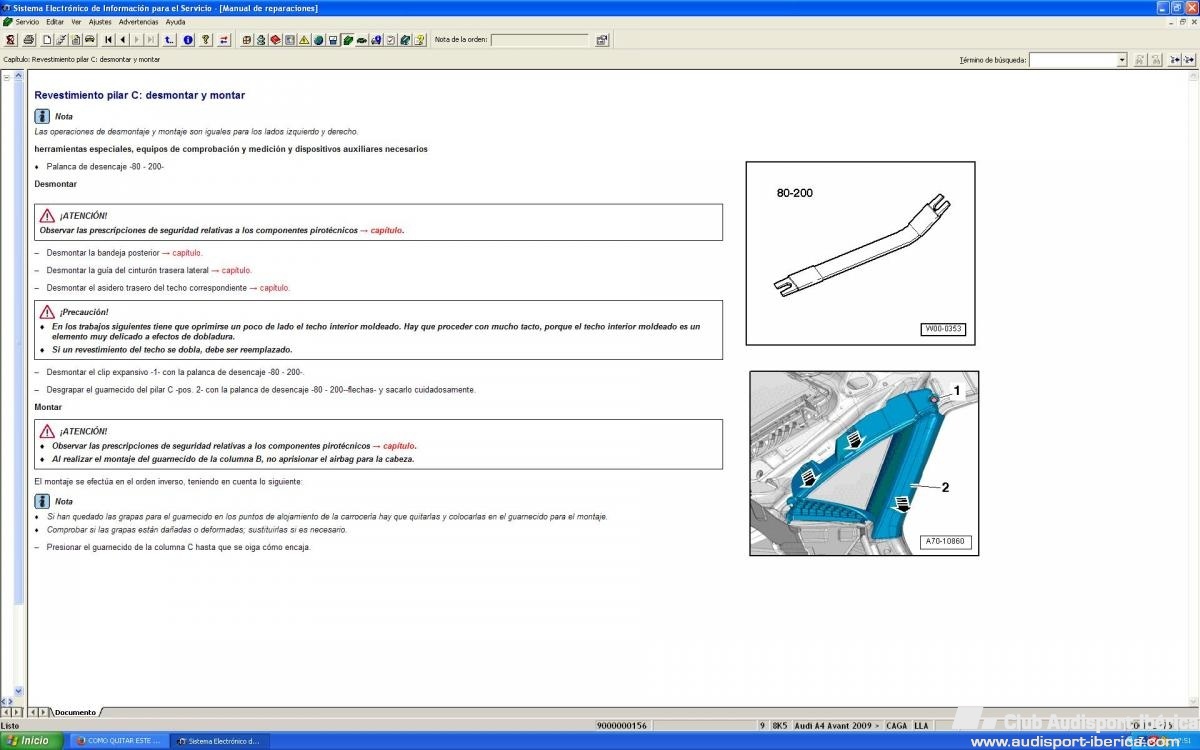This screenshot has width=1200, height=750.
Task: Click the icon beside Nota de la orden field
Action: [602, 40]
